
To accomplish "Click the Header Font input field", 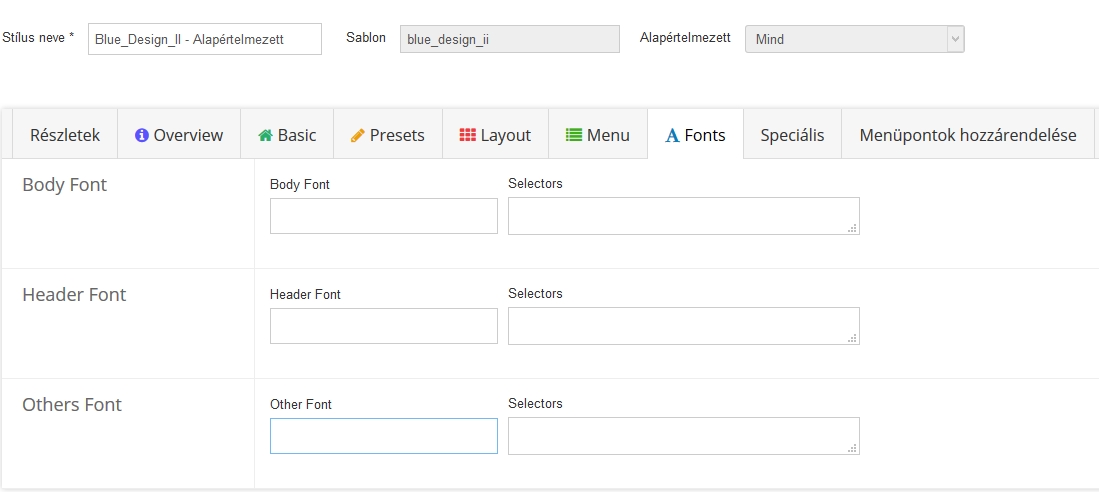I will (x=383, y=326).
